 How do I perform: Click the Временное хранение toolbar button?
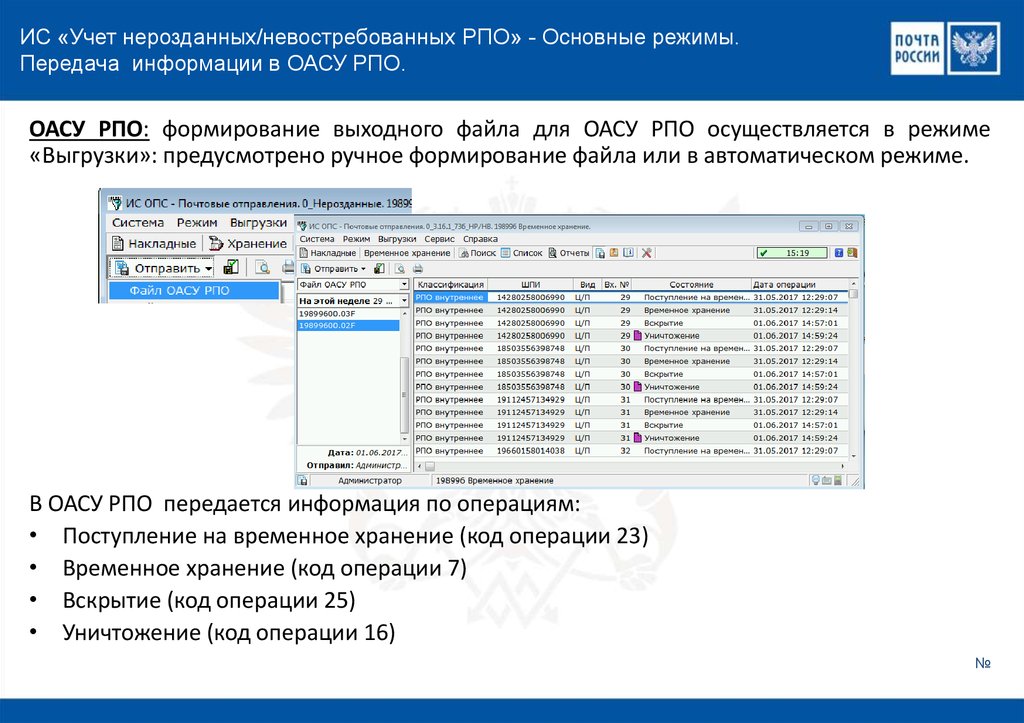coord(406,254)
